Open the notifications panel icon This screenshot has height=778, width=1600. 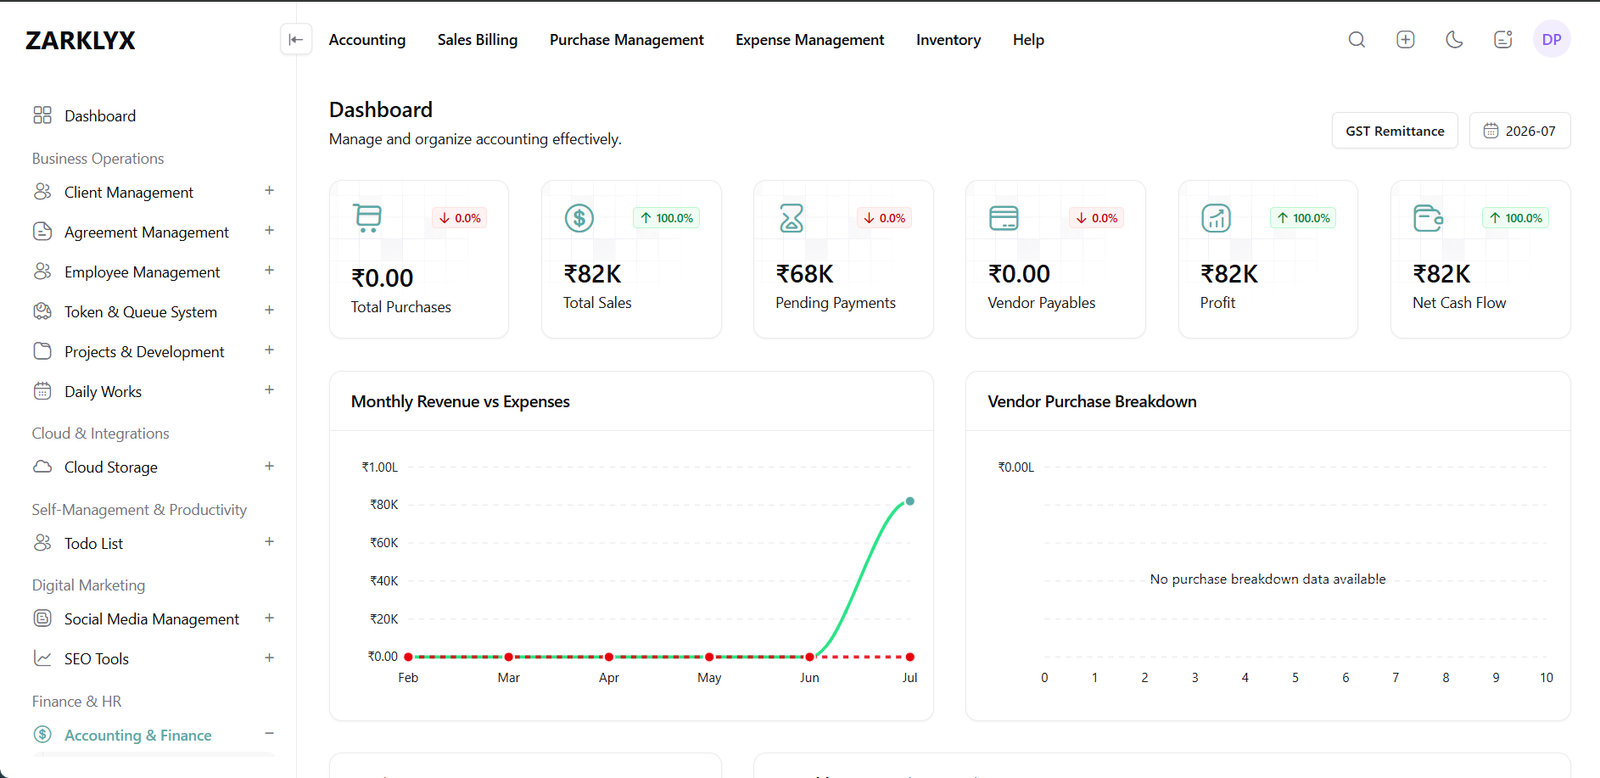[1503, 40]
